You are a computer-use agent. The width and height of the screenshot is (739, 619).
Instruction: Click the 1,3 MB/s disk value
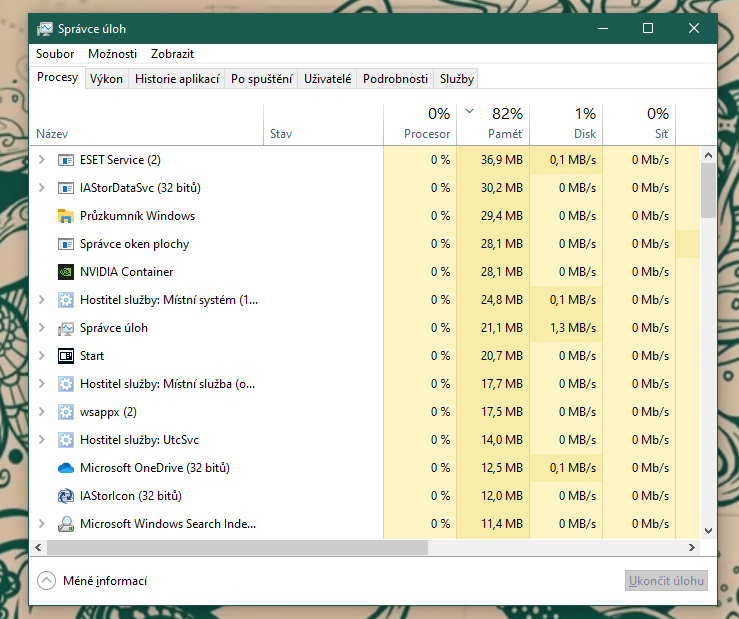pyautogui.click(x=573, y=328)
